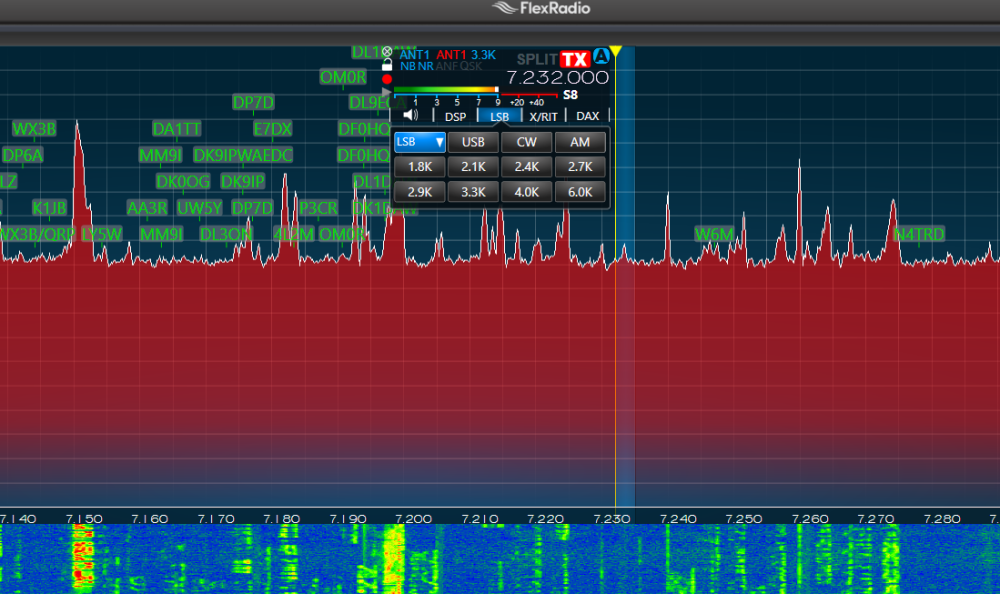The image size is (1000, 594).
Task: Switch mode to AM
Action: pos(580,142)
